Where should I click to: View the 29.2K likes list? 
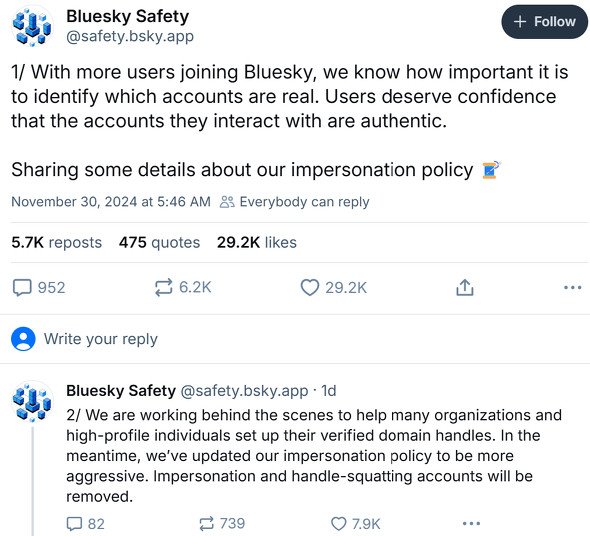pos(257,242)
